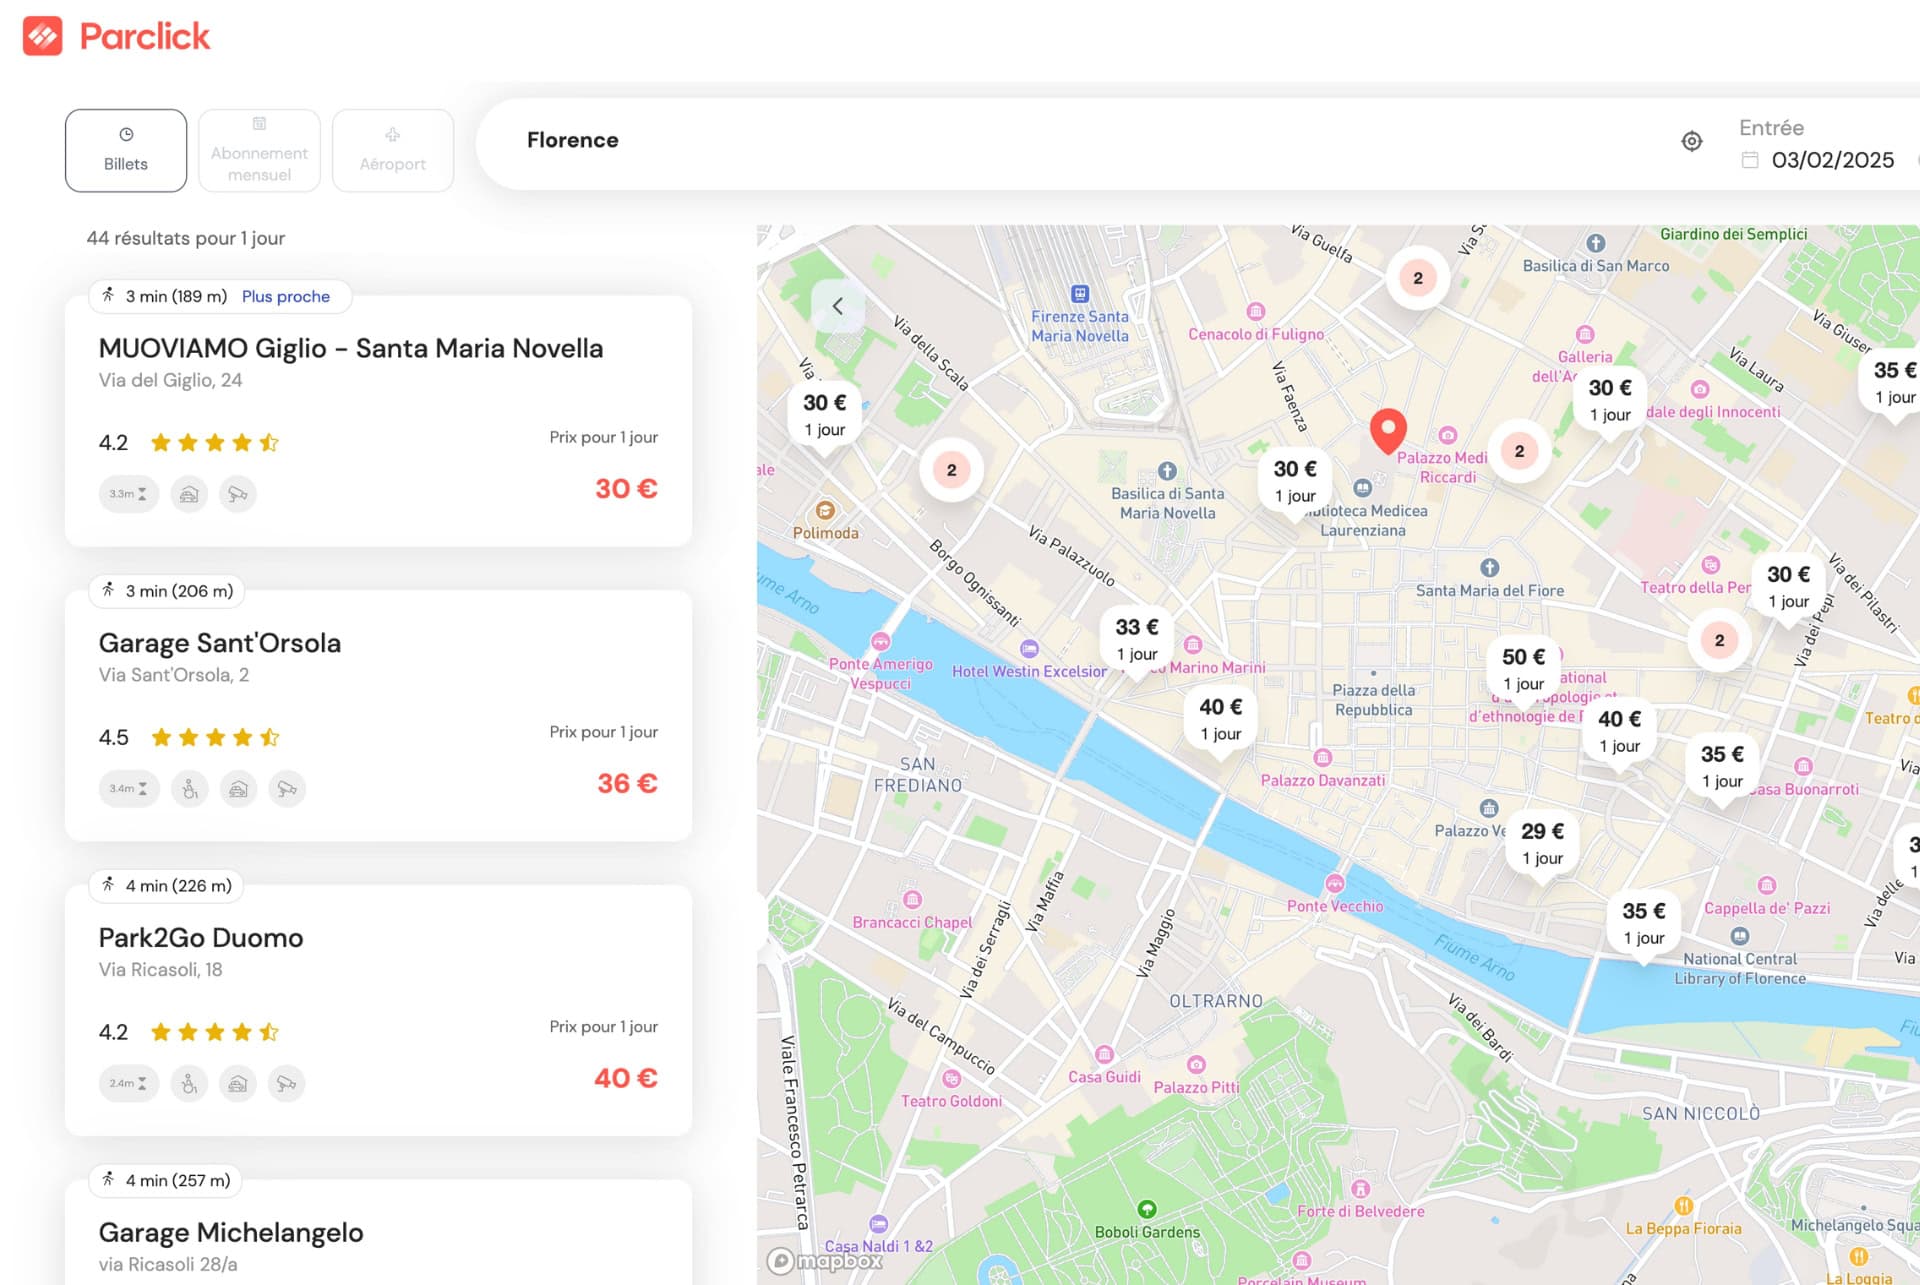
Task: Click the address "Via Ricasoli, 18"
Action: (x=160, y=969)
